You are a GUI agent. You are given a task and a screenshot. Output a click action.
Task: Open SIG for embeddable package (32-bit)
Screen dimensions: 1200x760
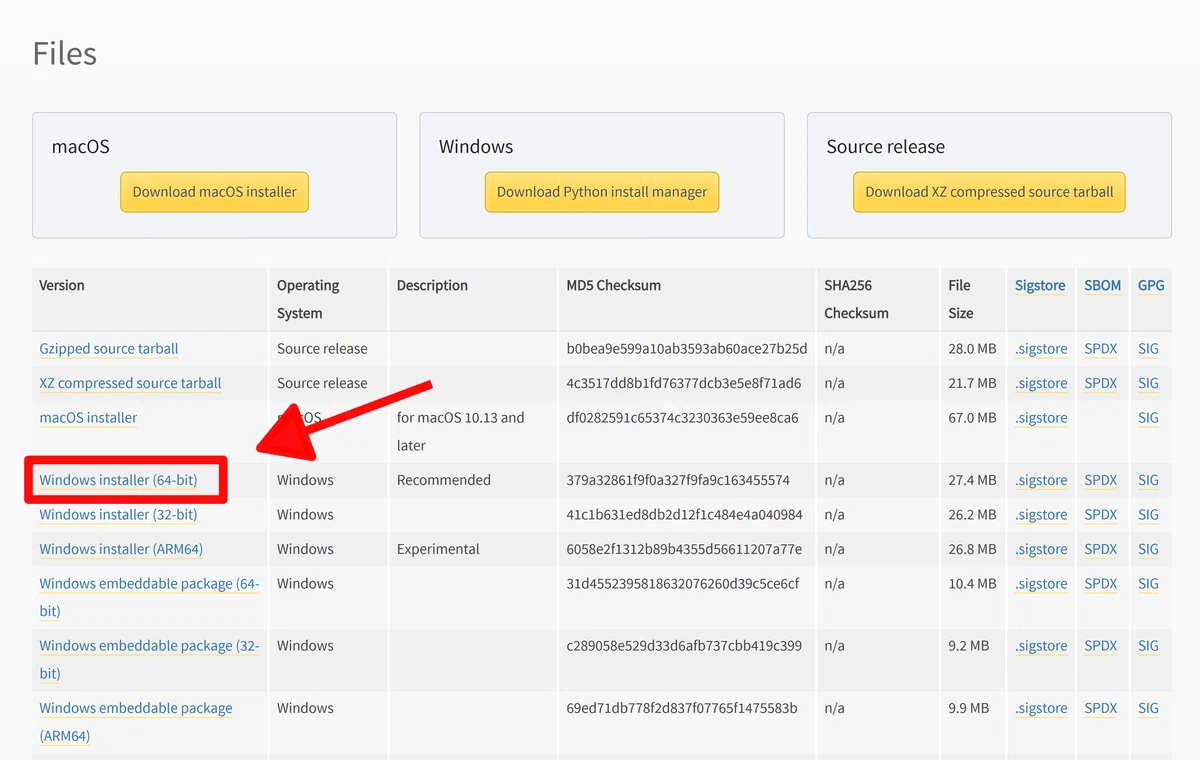point(1148,646)
